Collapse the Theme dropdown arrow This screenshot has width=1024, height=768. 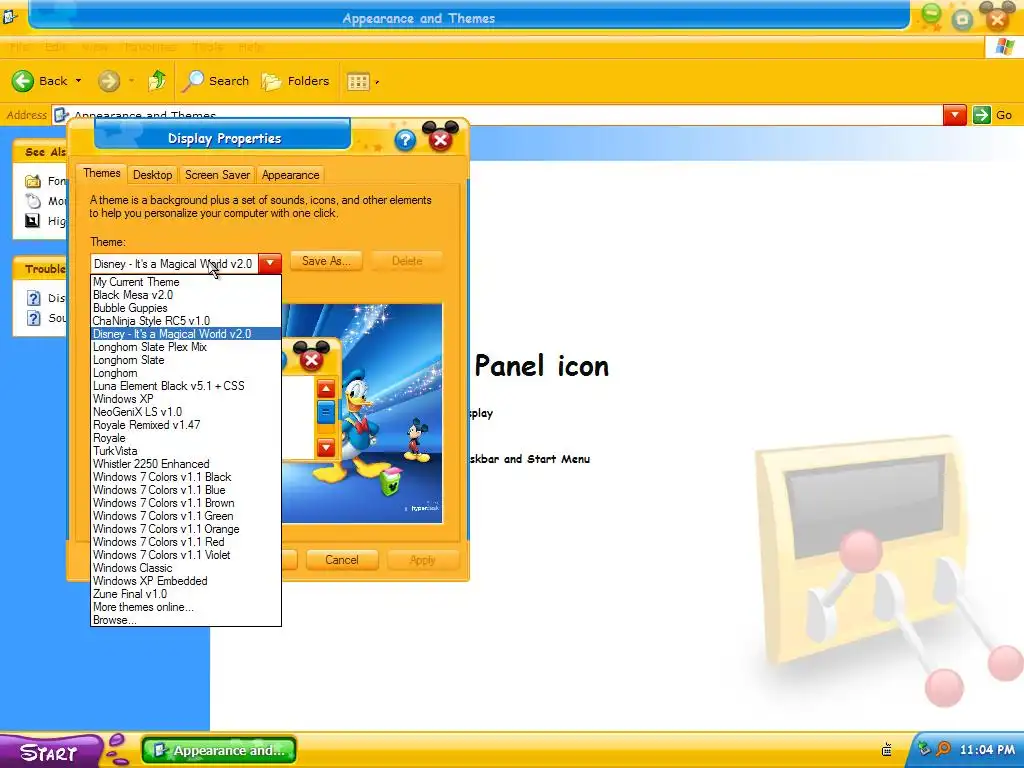click(270, 263)
